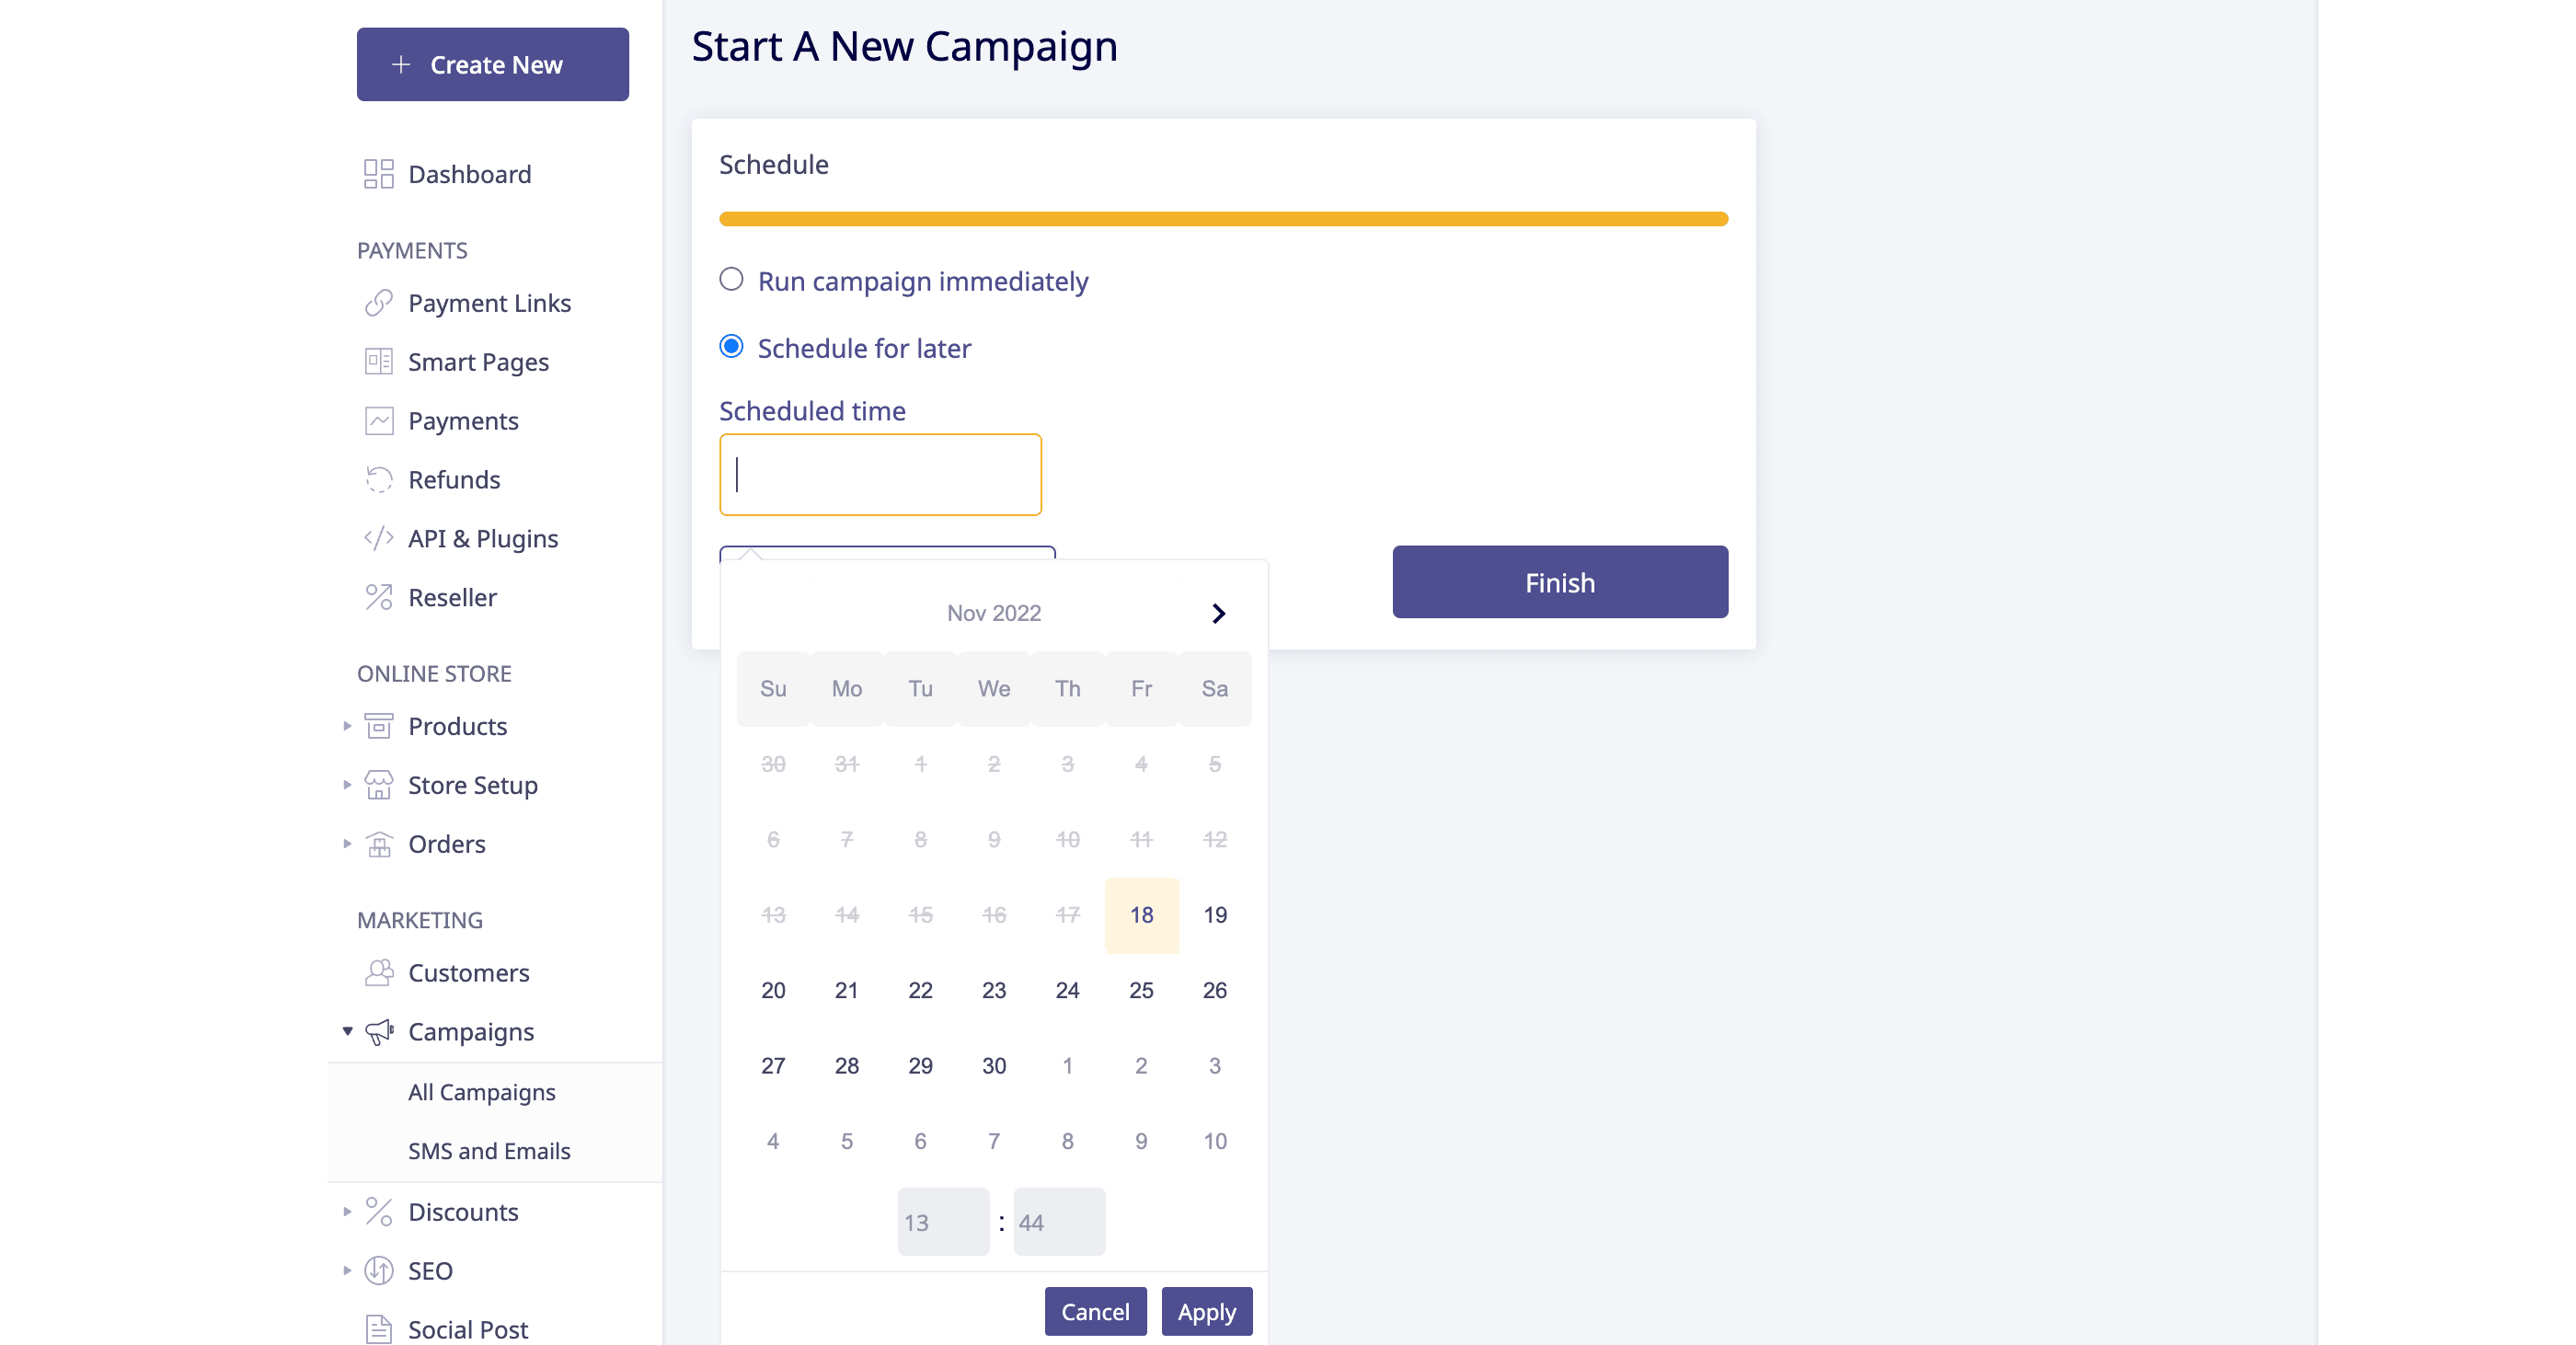
Task: Apply the selected date and time
Action: click(x=1206, y=1312)
